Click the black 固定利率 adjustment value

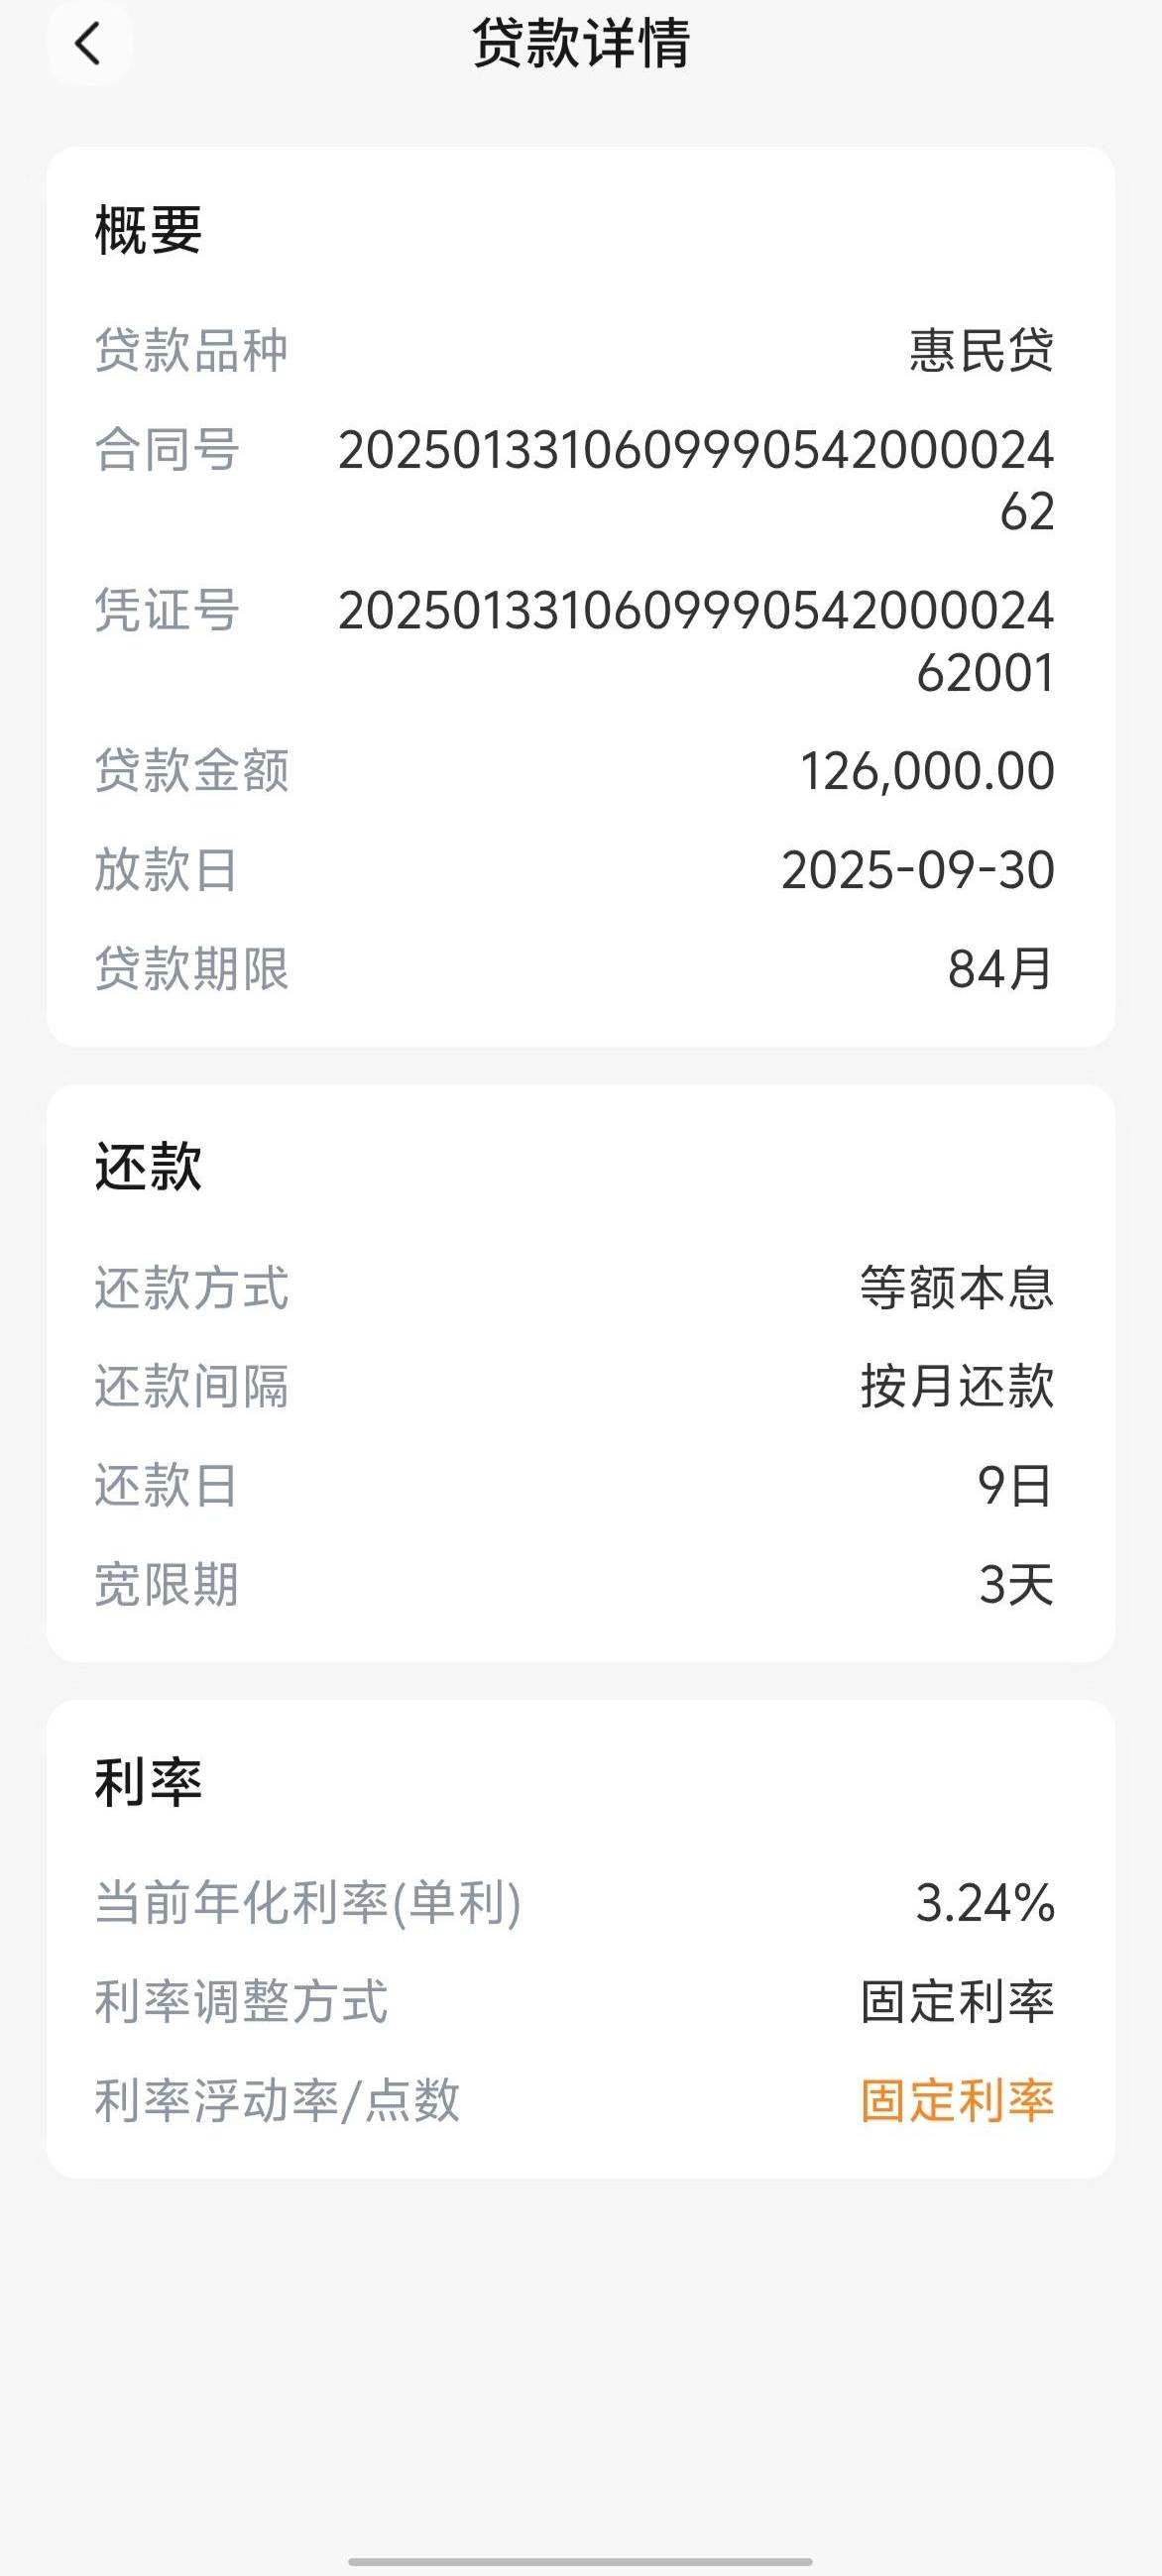(957, 2002)
